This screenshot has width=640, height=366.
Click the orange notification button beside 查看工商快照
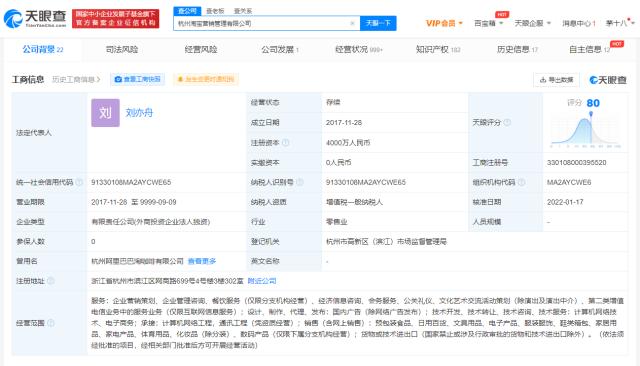206,79
